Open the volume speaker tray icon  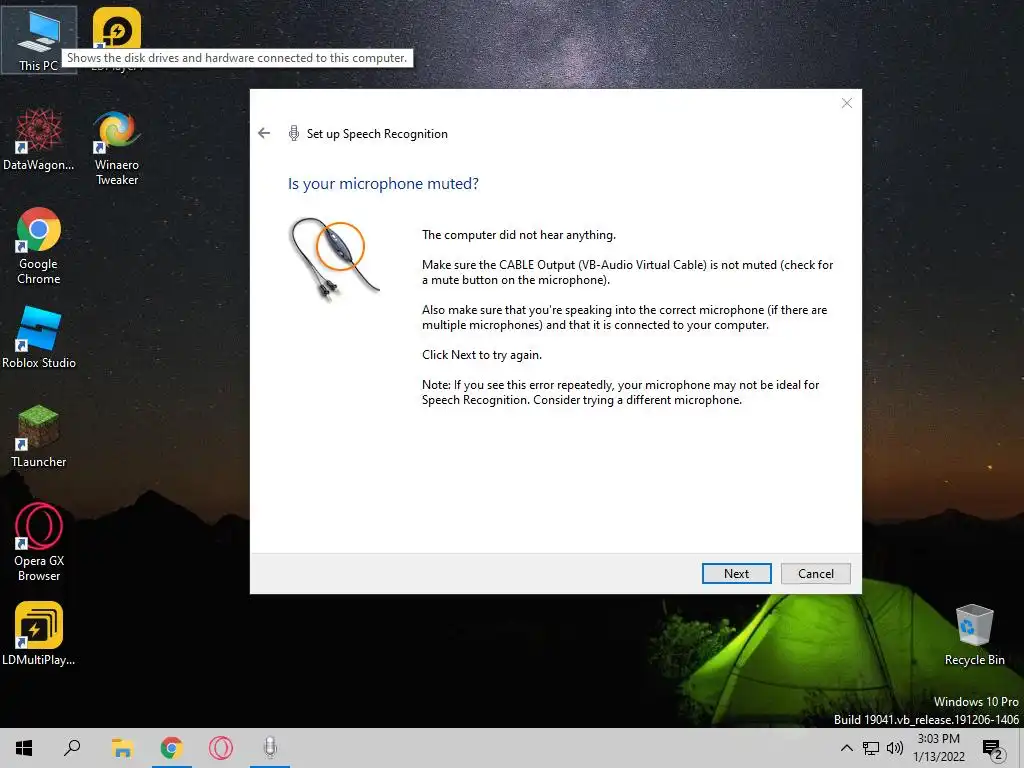coord(895,748)
